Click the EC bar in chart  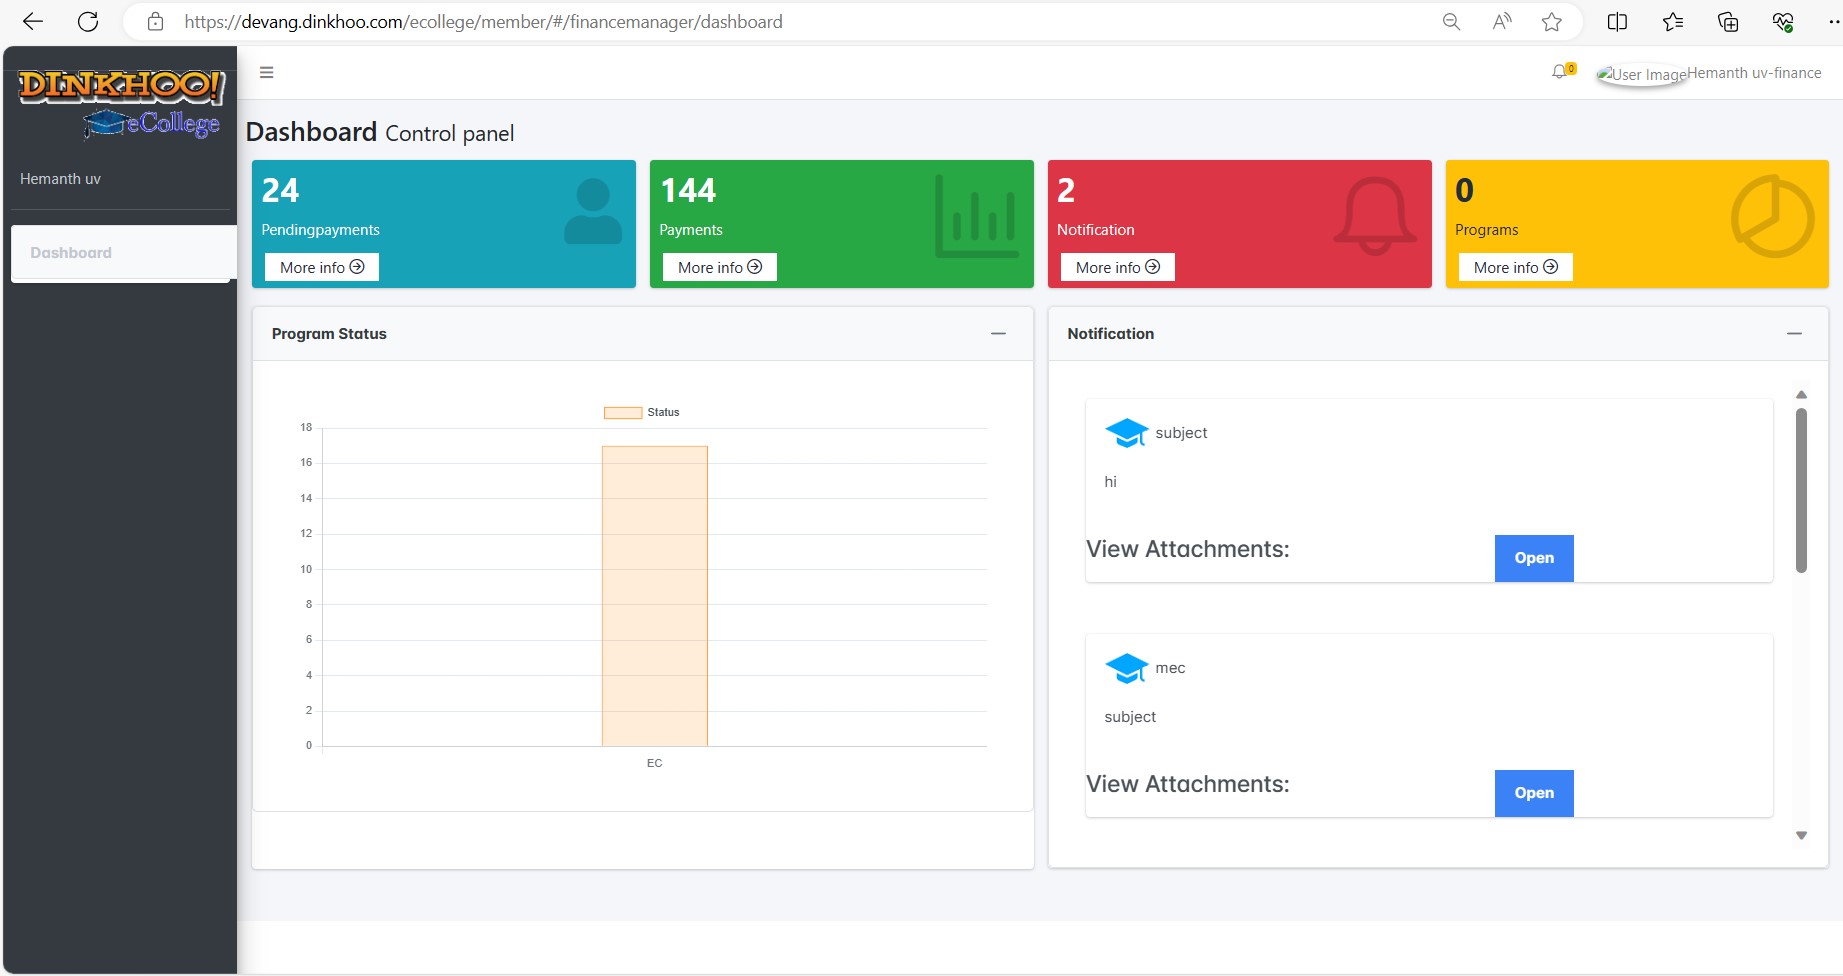655,596
